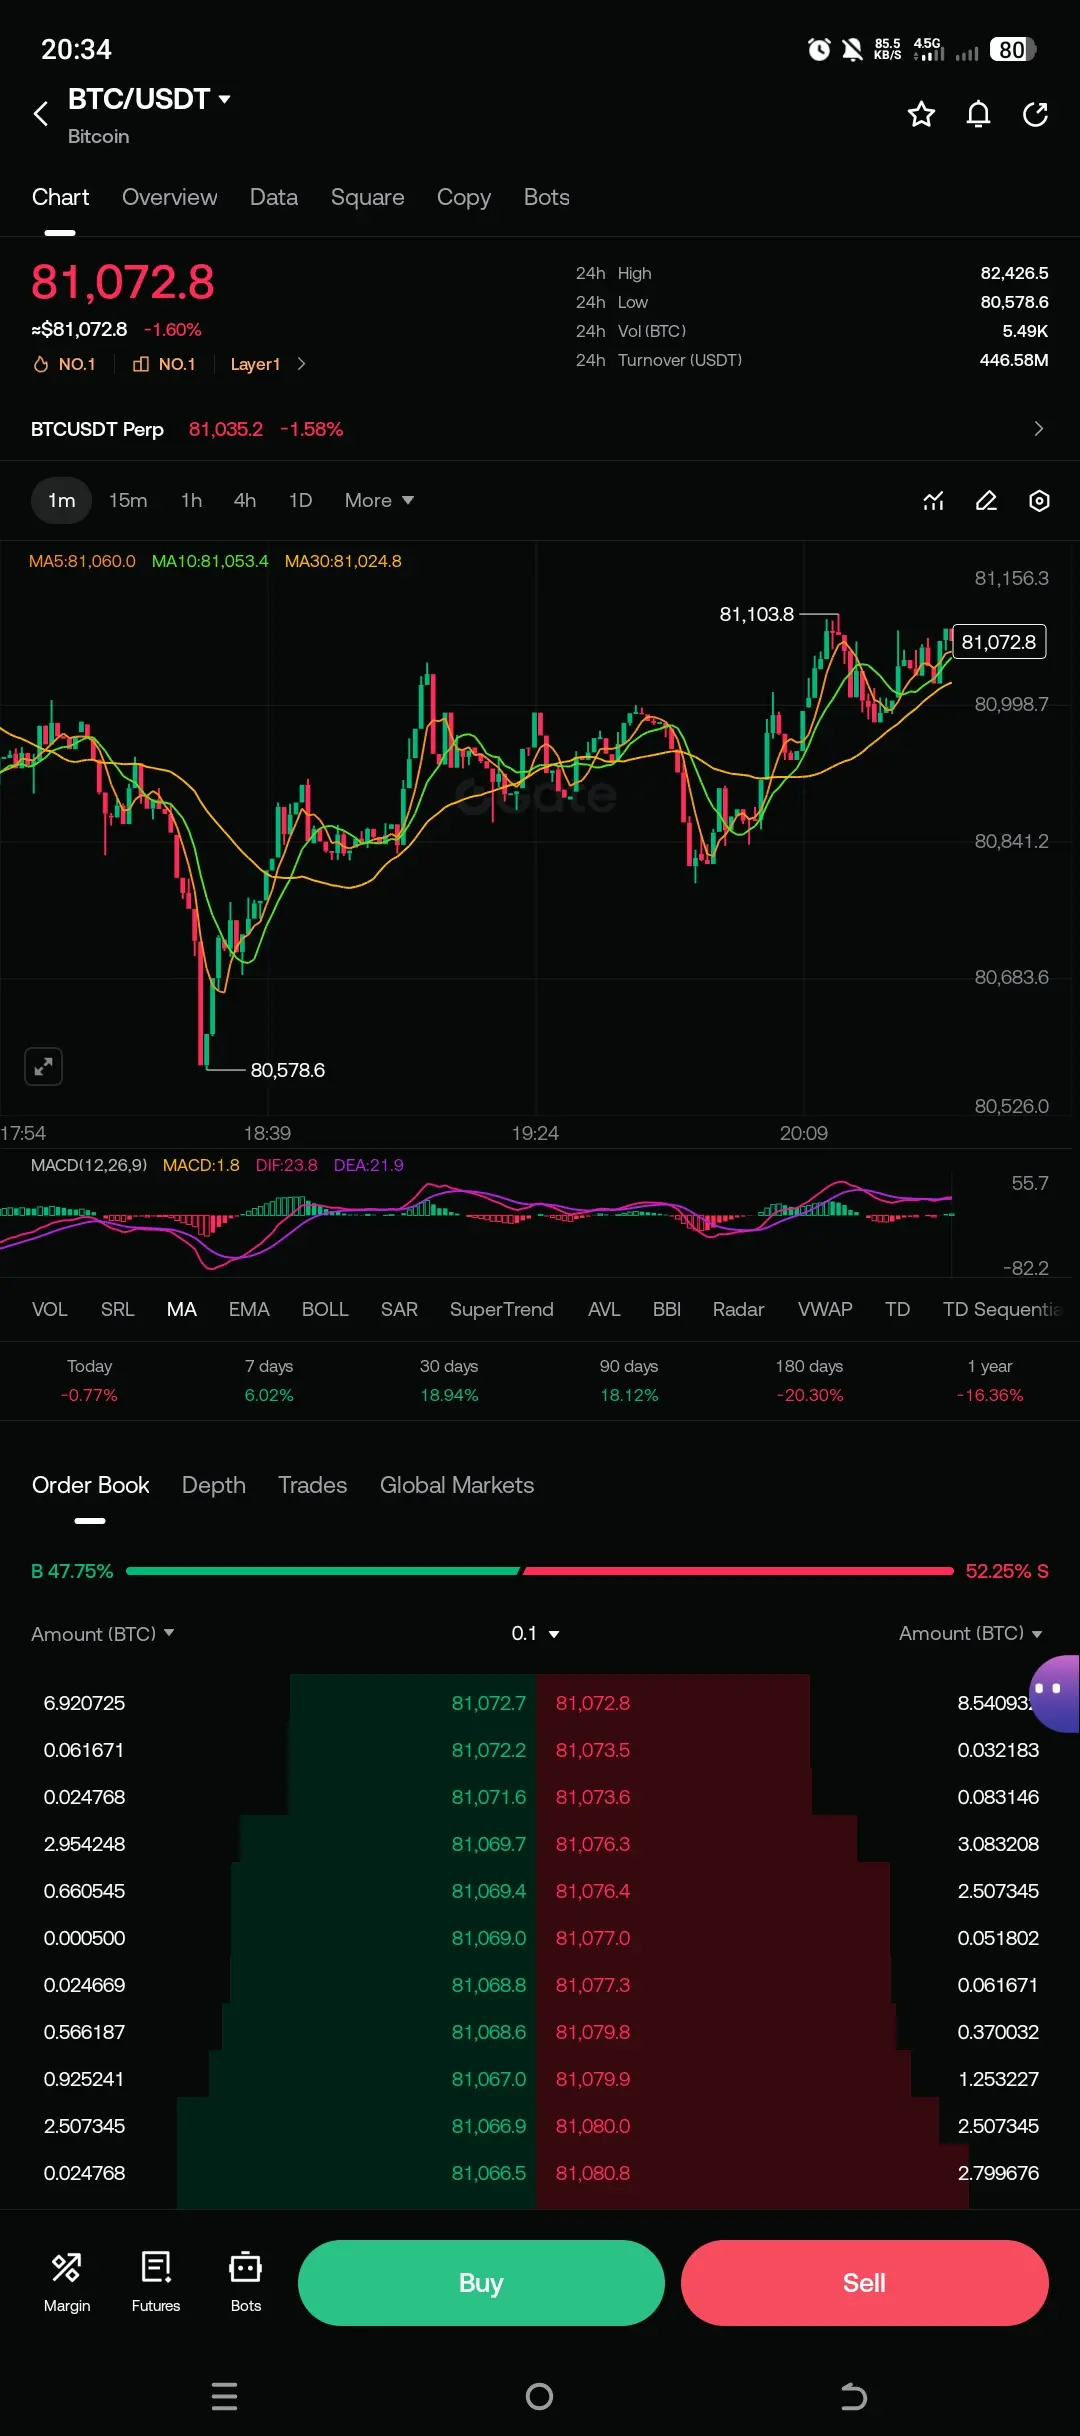Tap bid price 81,072.7 in order book
Screen dimensions: 1080x2436
[488, 1703]
